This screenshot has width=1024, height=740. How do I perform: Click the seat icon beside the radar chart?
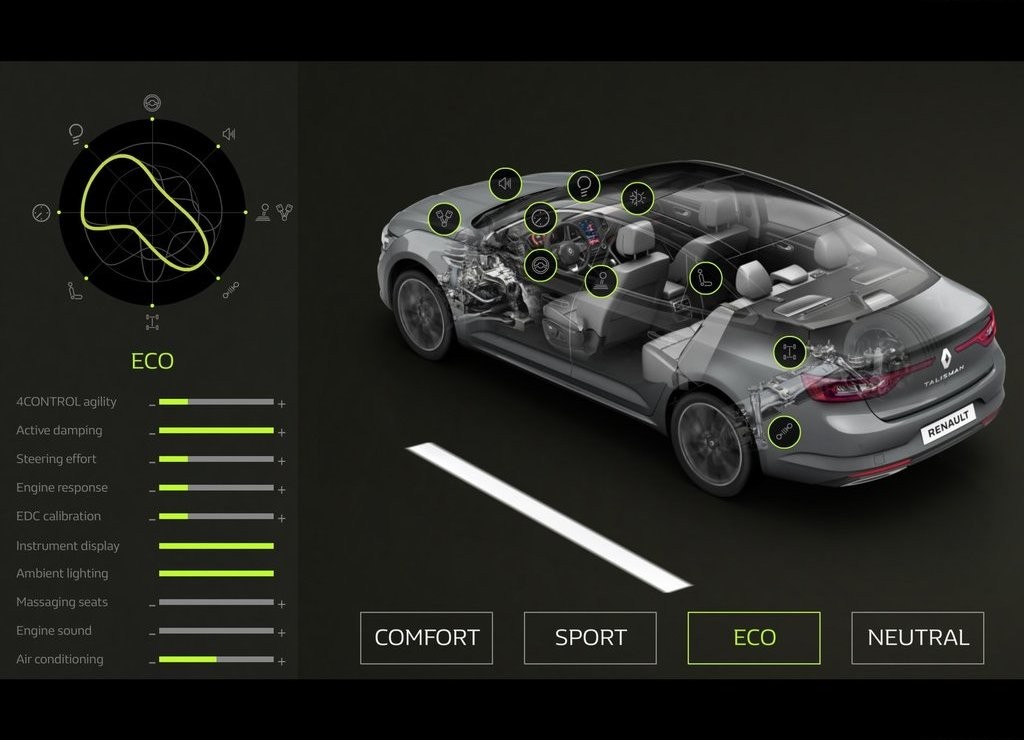coord(76,291)
